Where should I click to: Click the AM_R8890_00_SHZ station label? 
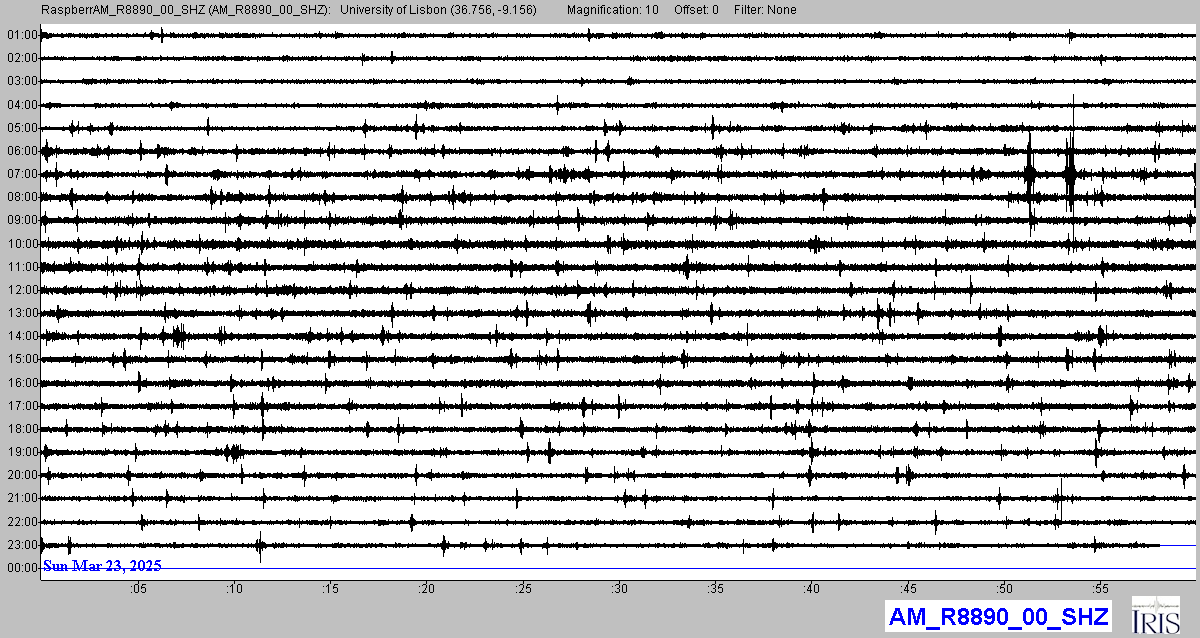click(997, 618)
